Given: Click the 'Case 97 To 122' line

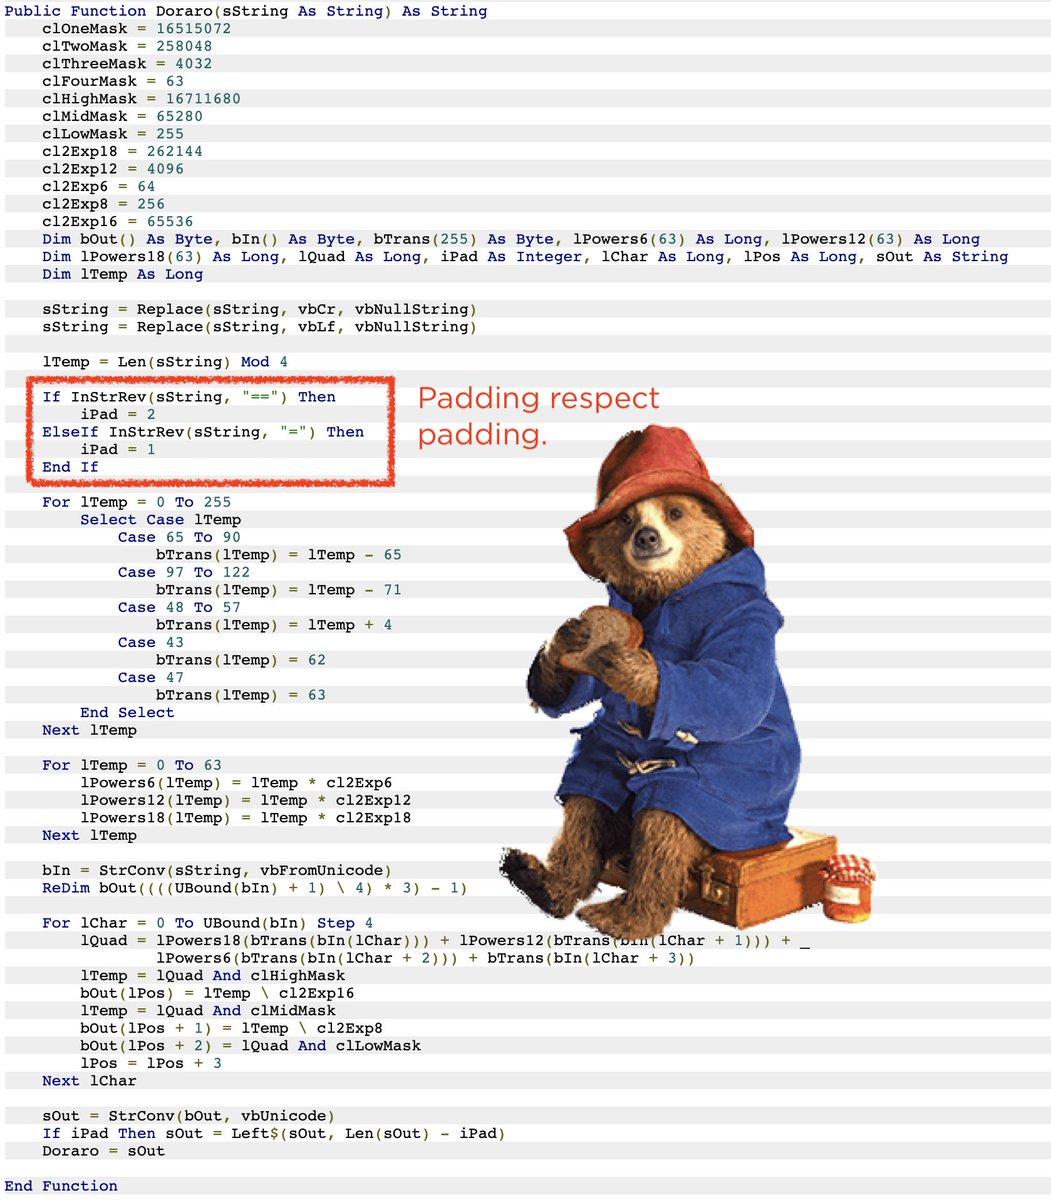Looking at the screenshot, I should click(184, 572).
